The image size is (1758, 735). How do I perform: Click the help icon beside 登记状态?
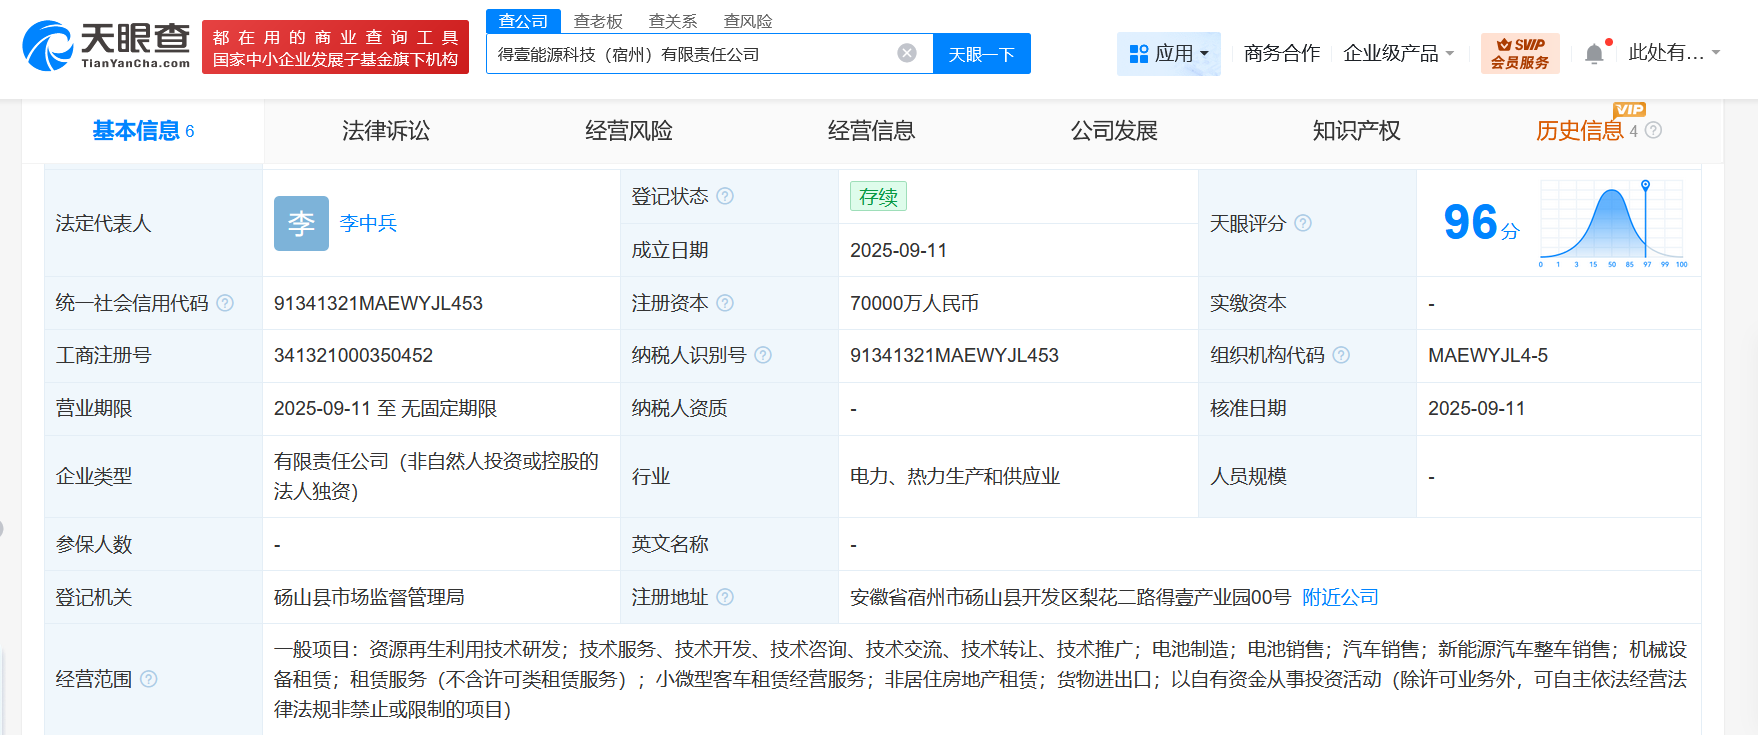pos(725,196)
